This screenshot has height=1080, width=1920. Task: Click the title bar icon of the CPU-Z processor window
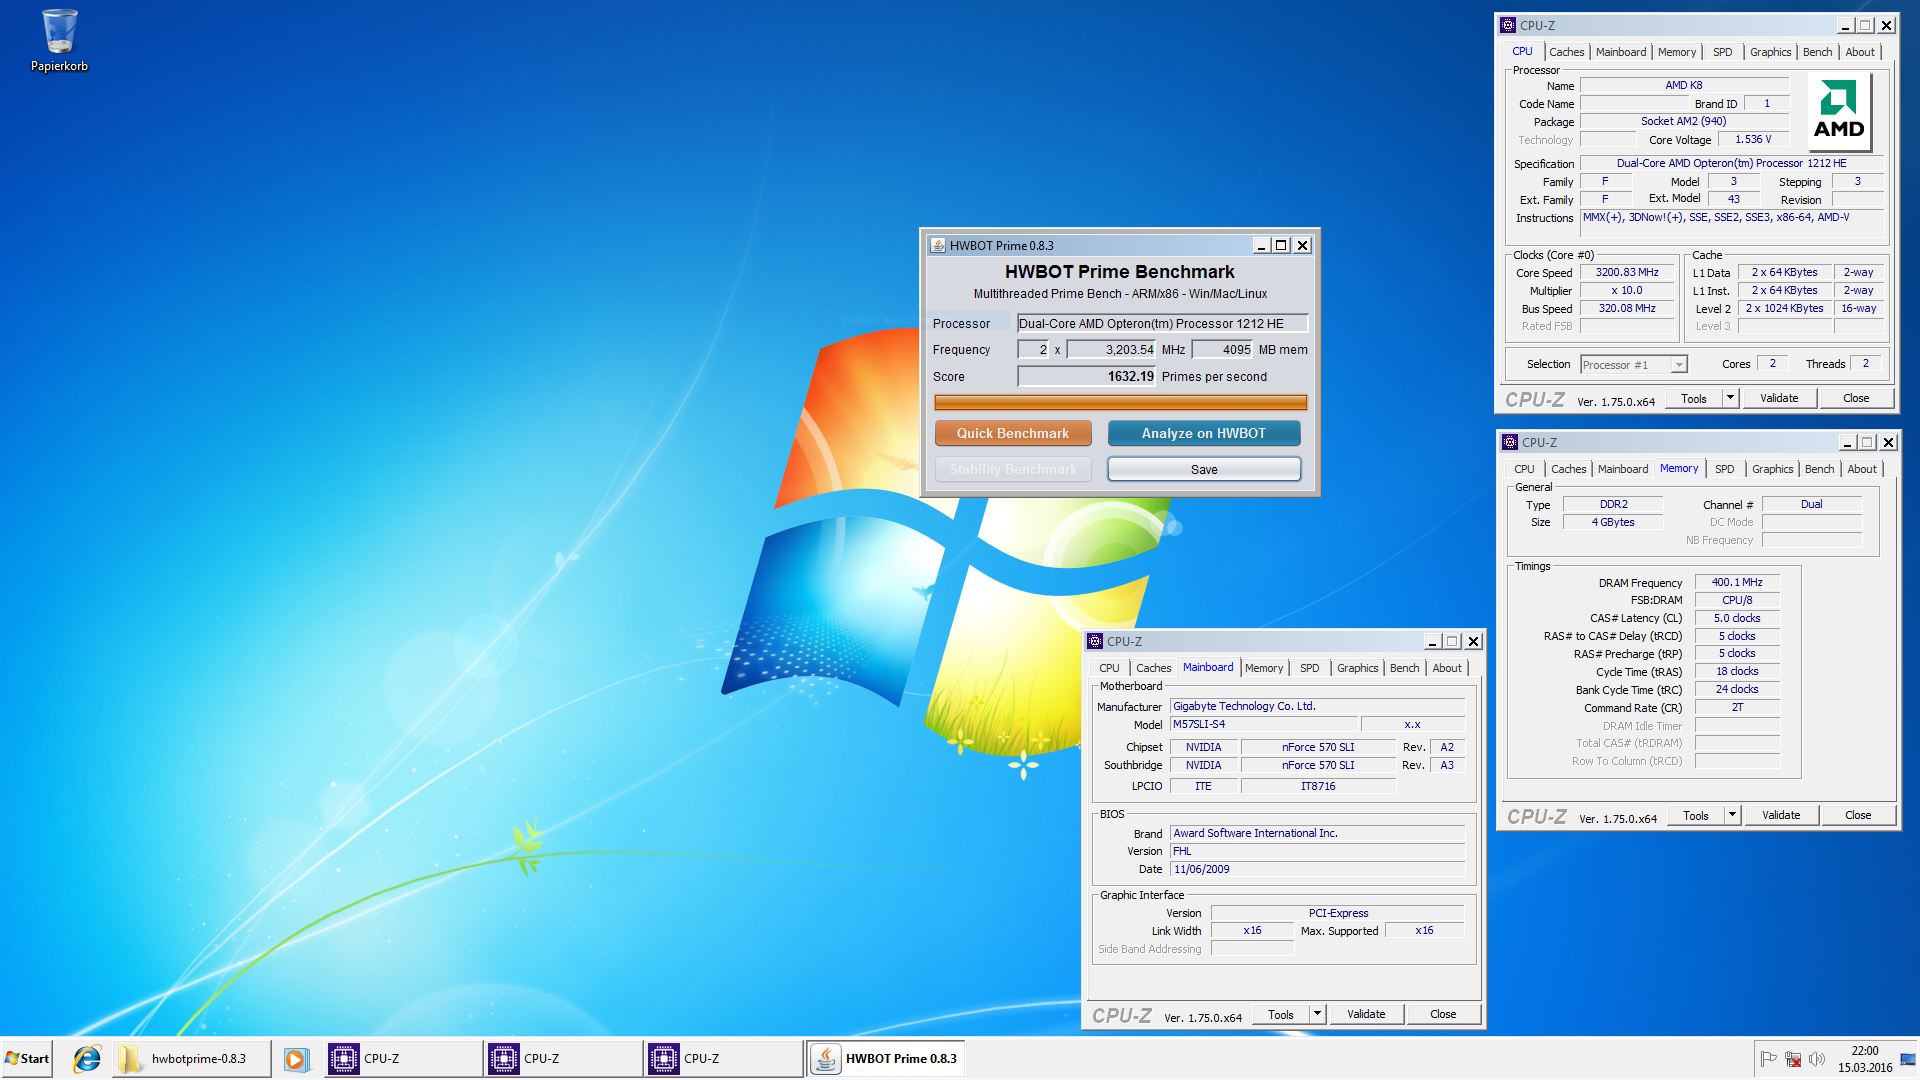[1508, 26]
